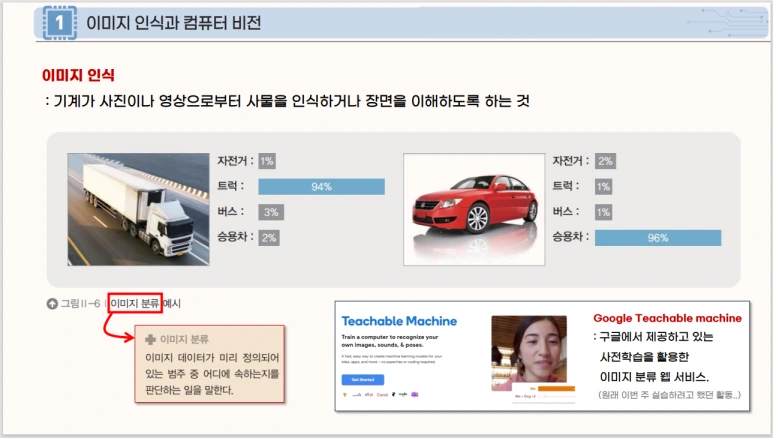Select the red heading Google Teachable machine
773x438 pixels.
pyautogui.click(x=668, y=318)
